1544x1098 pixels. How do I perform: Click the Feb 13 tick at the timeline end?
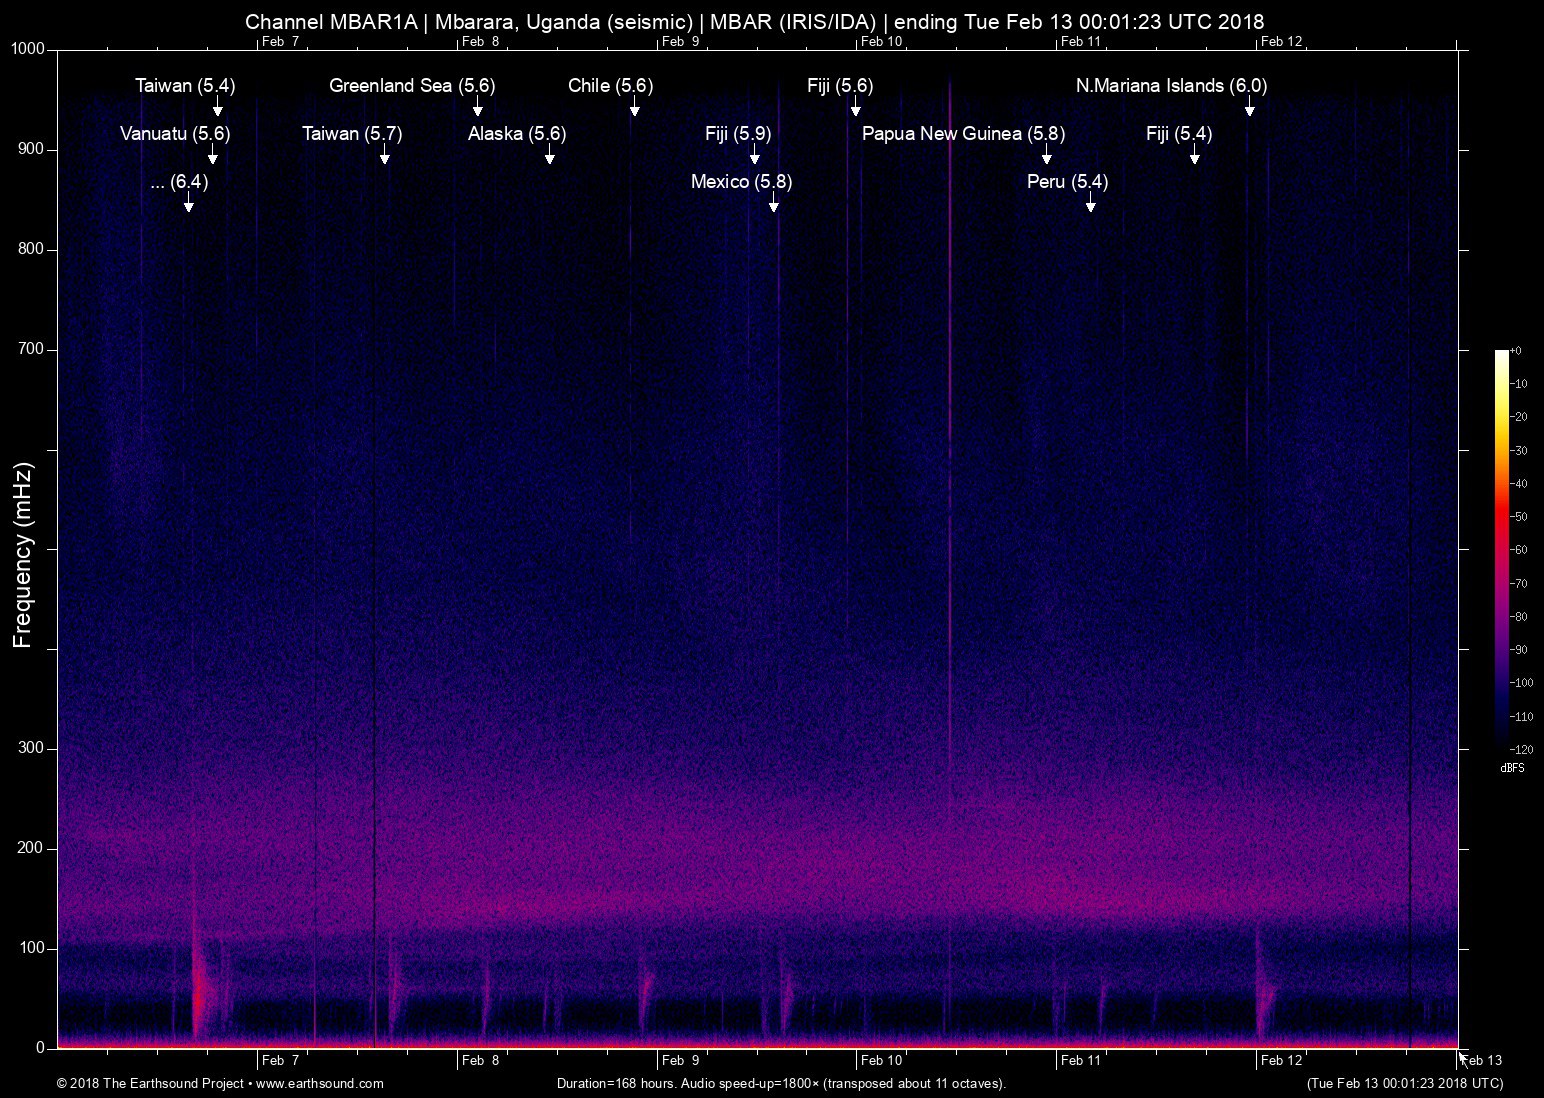tap(1481, 1060)
